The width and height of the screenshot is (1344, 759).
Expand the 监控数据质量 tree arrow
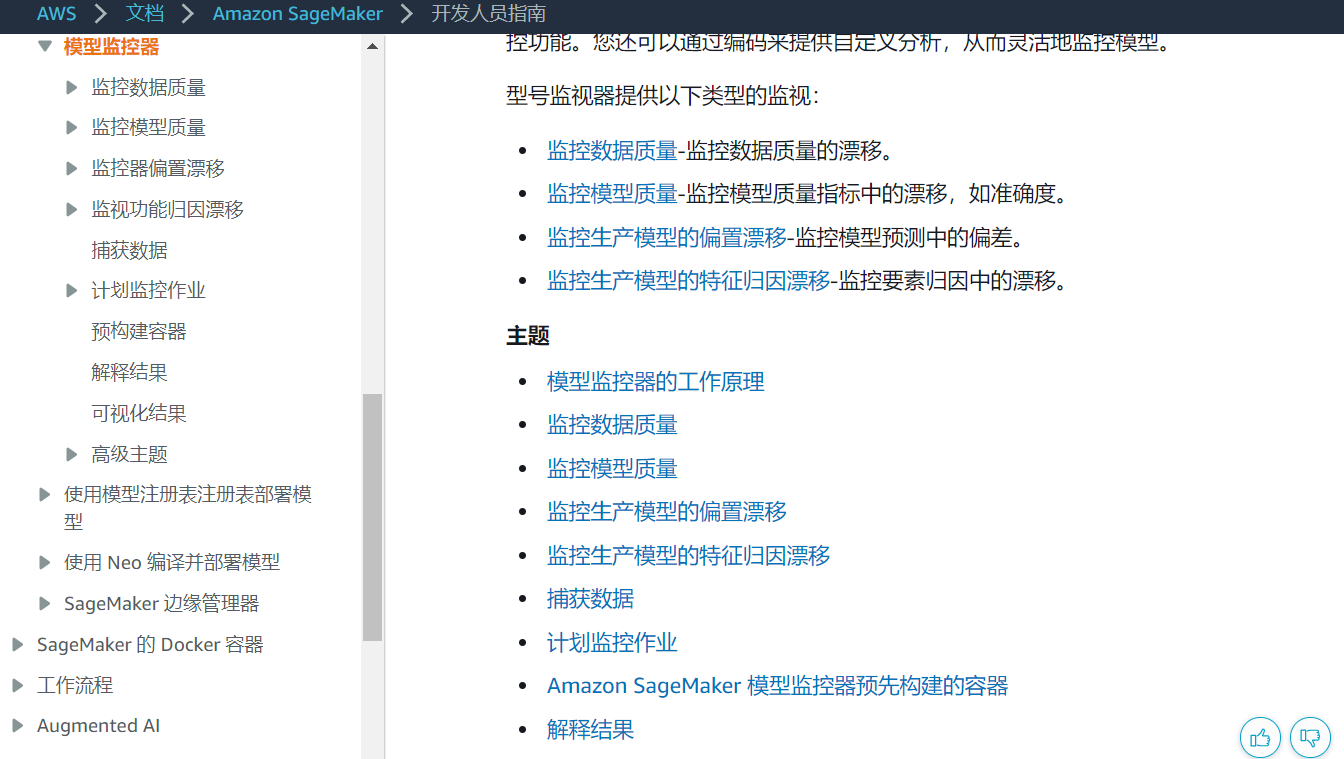pos(71,87)
